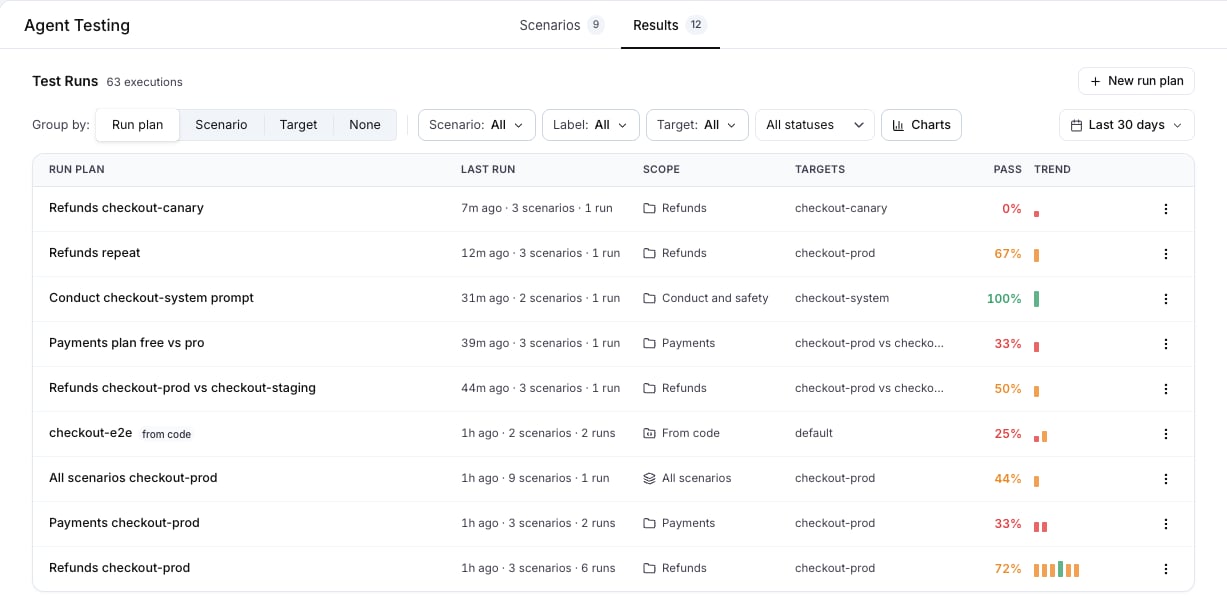Click layers icon beside All scenarios scope
The width and height of the screenshot is (1227, 604).
[x=649, y=478]
